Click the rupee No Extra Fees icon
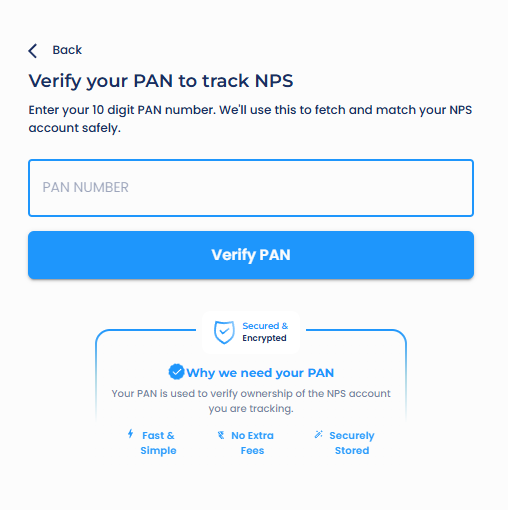The image size is (508, 510). pos(221,435)
